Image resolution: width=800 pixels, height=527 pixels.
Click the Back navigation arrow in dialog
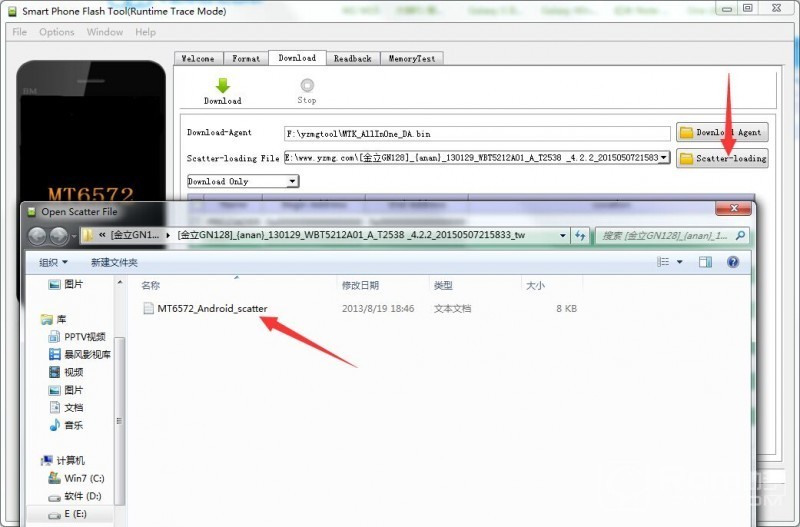(37, 235)
